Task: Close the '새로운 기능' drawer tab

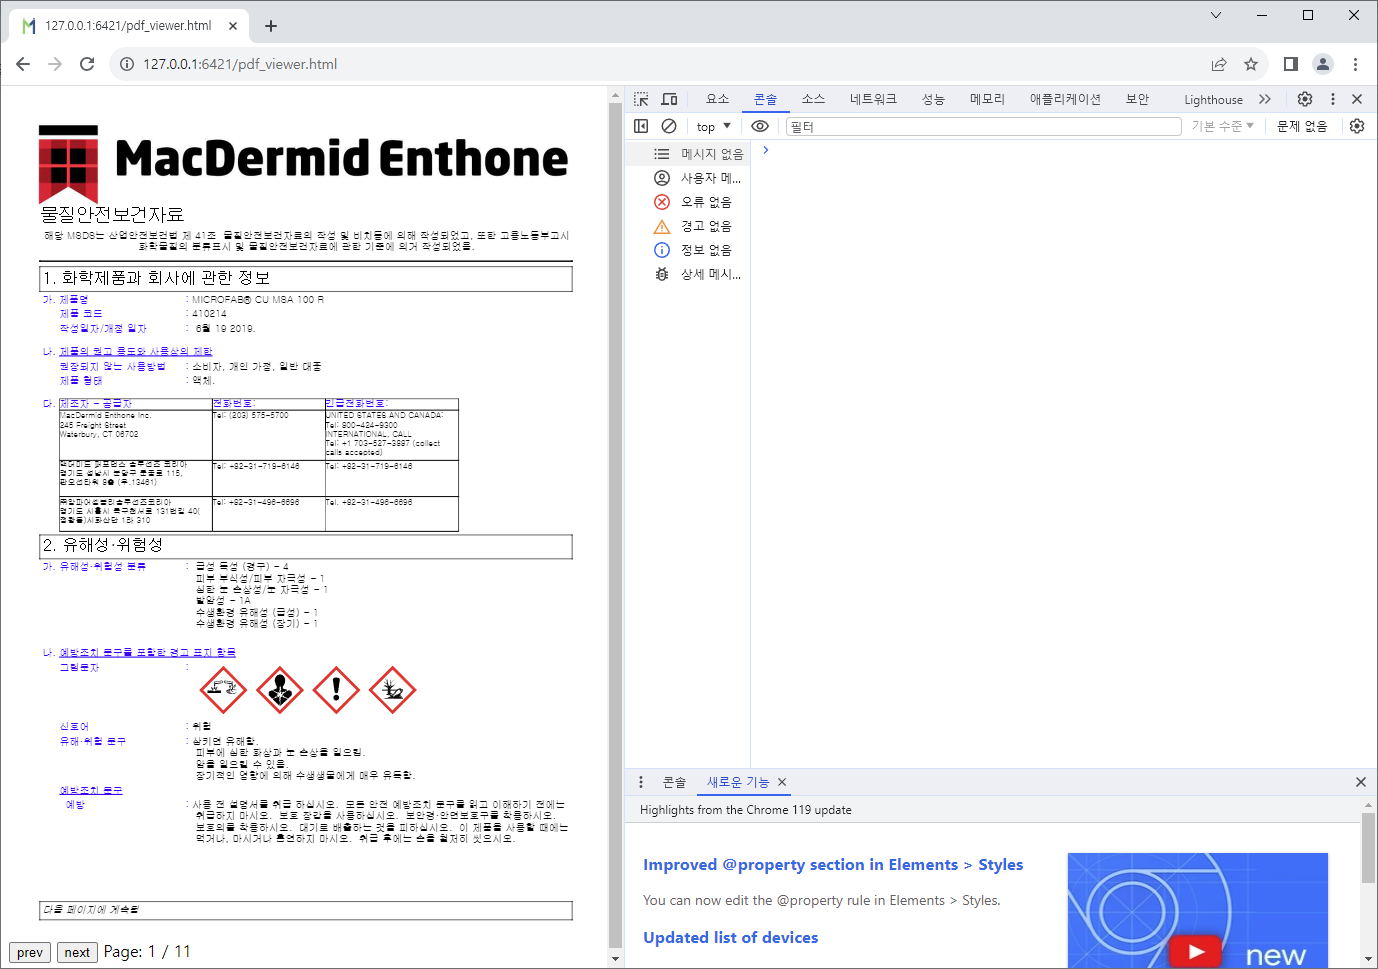Action: point(782,782)
